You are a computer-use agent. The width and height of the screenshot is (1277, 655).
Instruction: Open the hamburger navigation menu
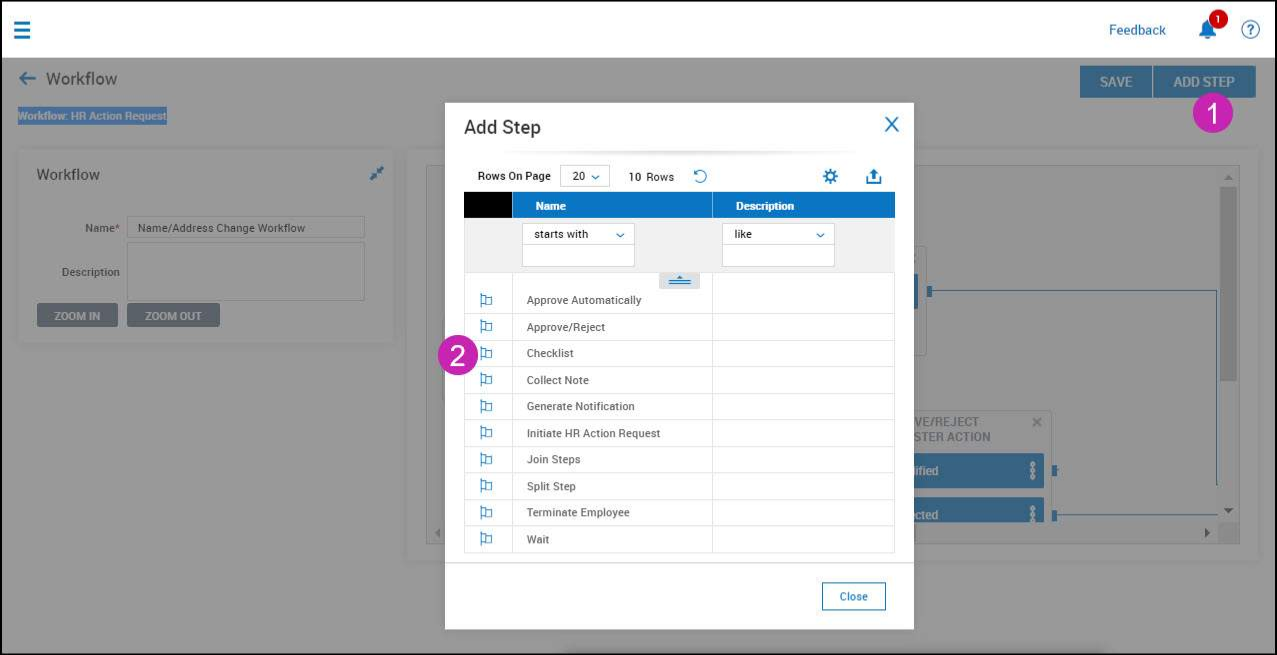pos(22,30)
